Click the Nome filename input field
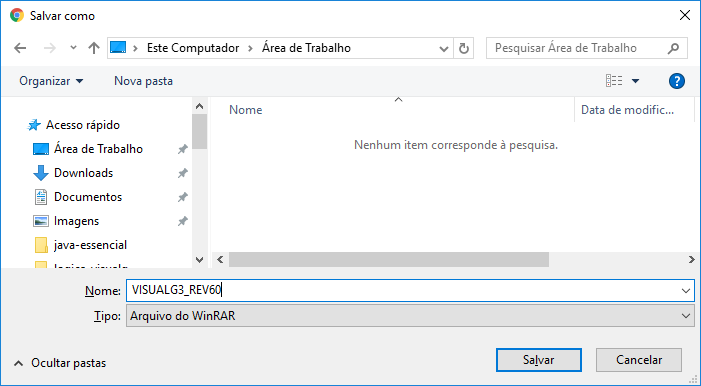 click(410, 291)
